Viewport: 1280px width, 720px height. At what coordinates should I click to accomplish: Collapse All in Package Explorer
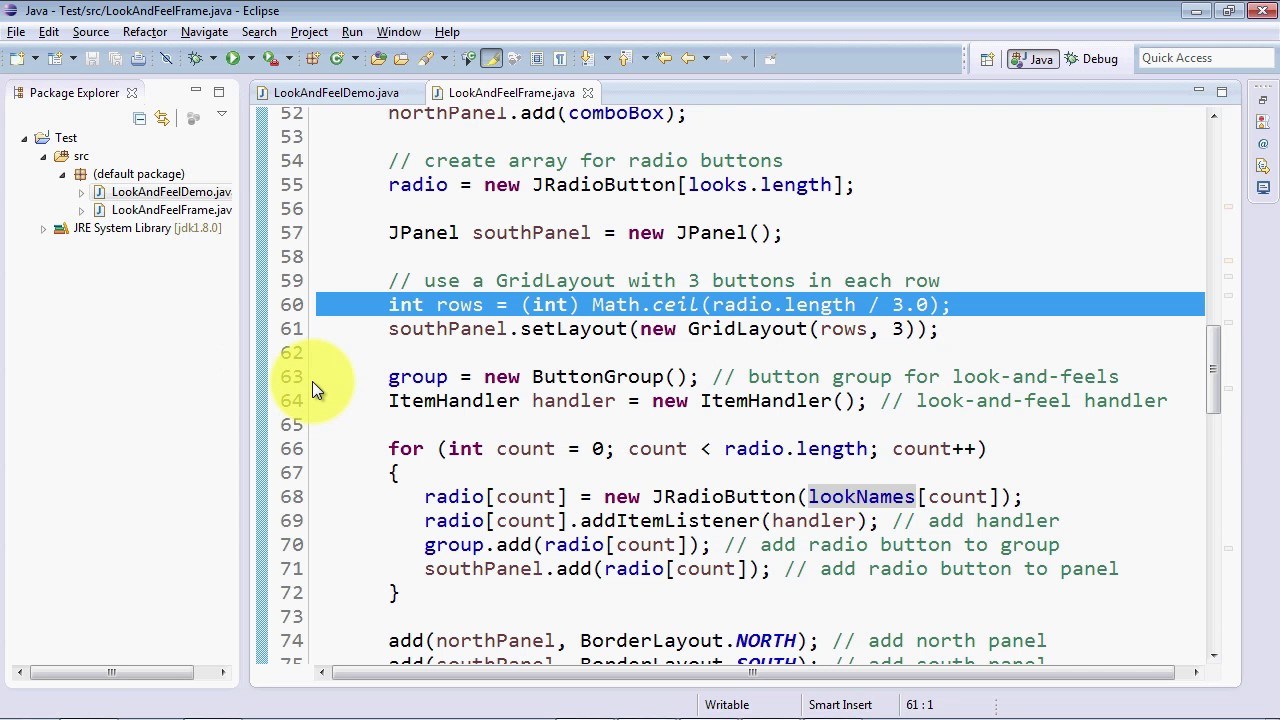pos(139,118)
